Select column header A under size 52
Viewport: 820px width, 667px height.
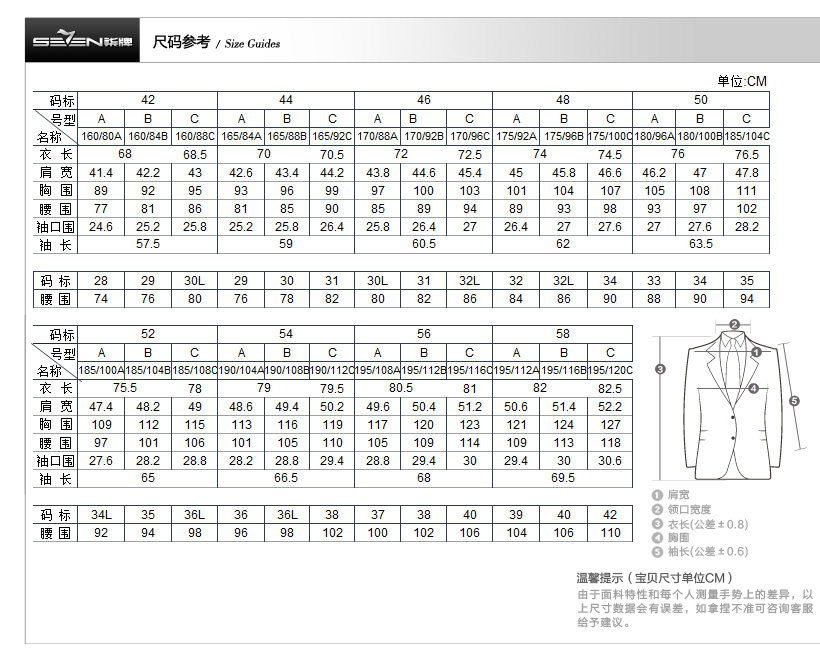(x=101, y=352)
